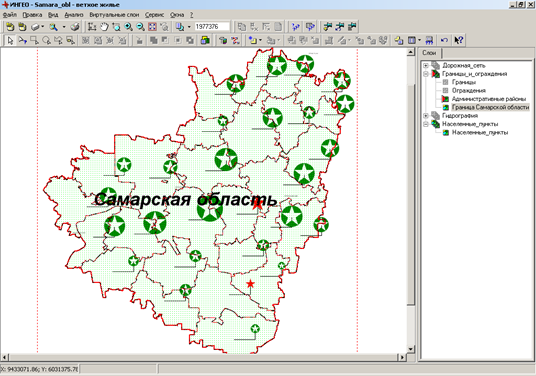Click the vertical scrollbar up arrow

coord(411,52)
